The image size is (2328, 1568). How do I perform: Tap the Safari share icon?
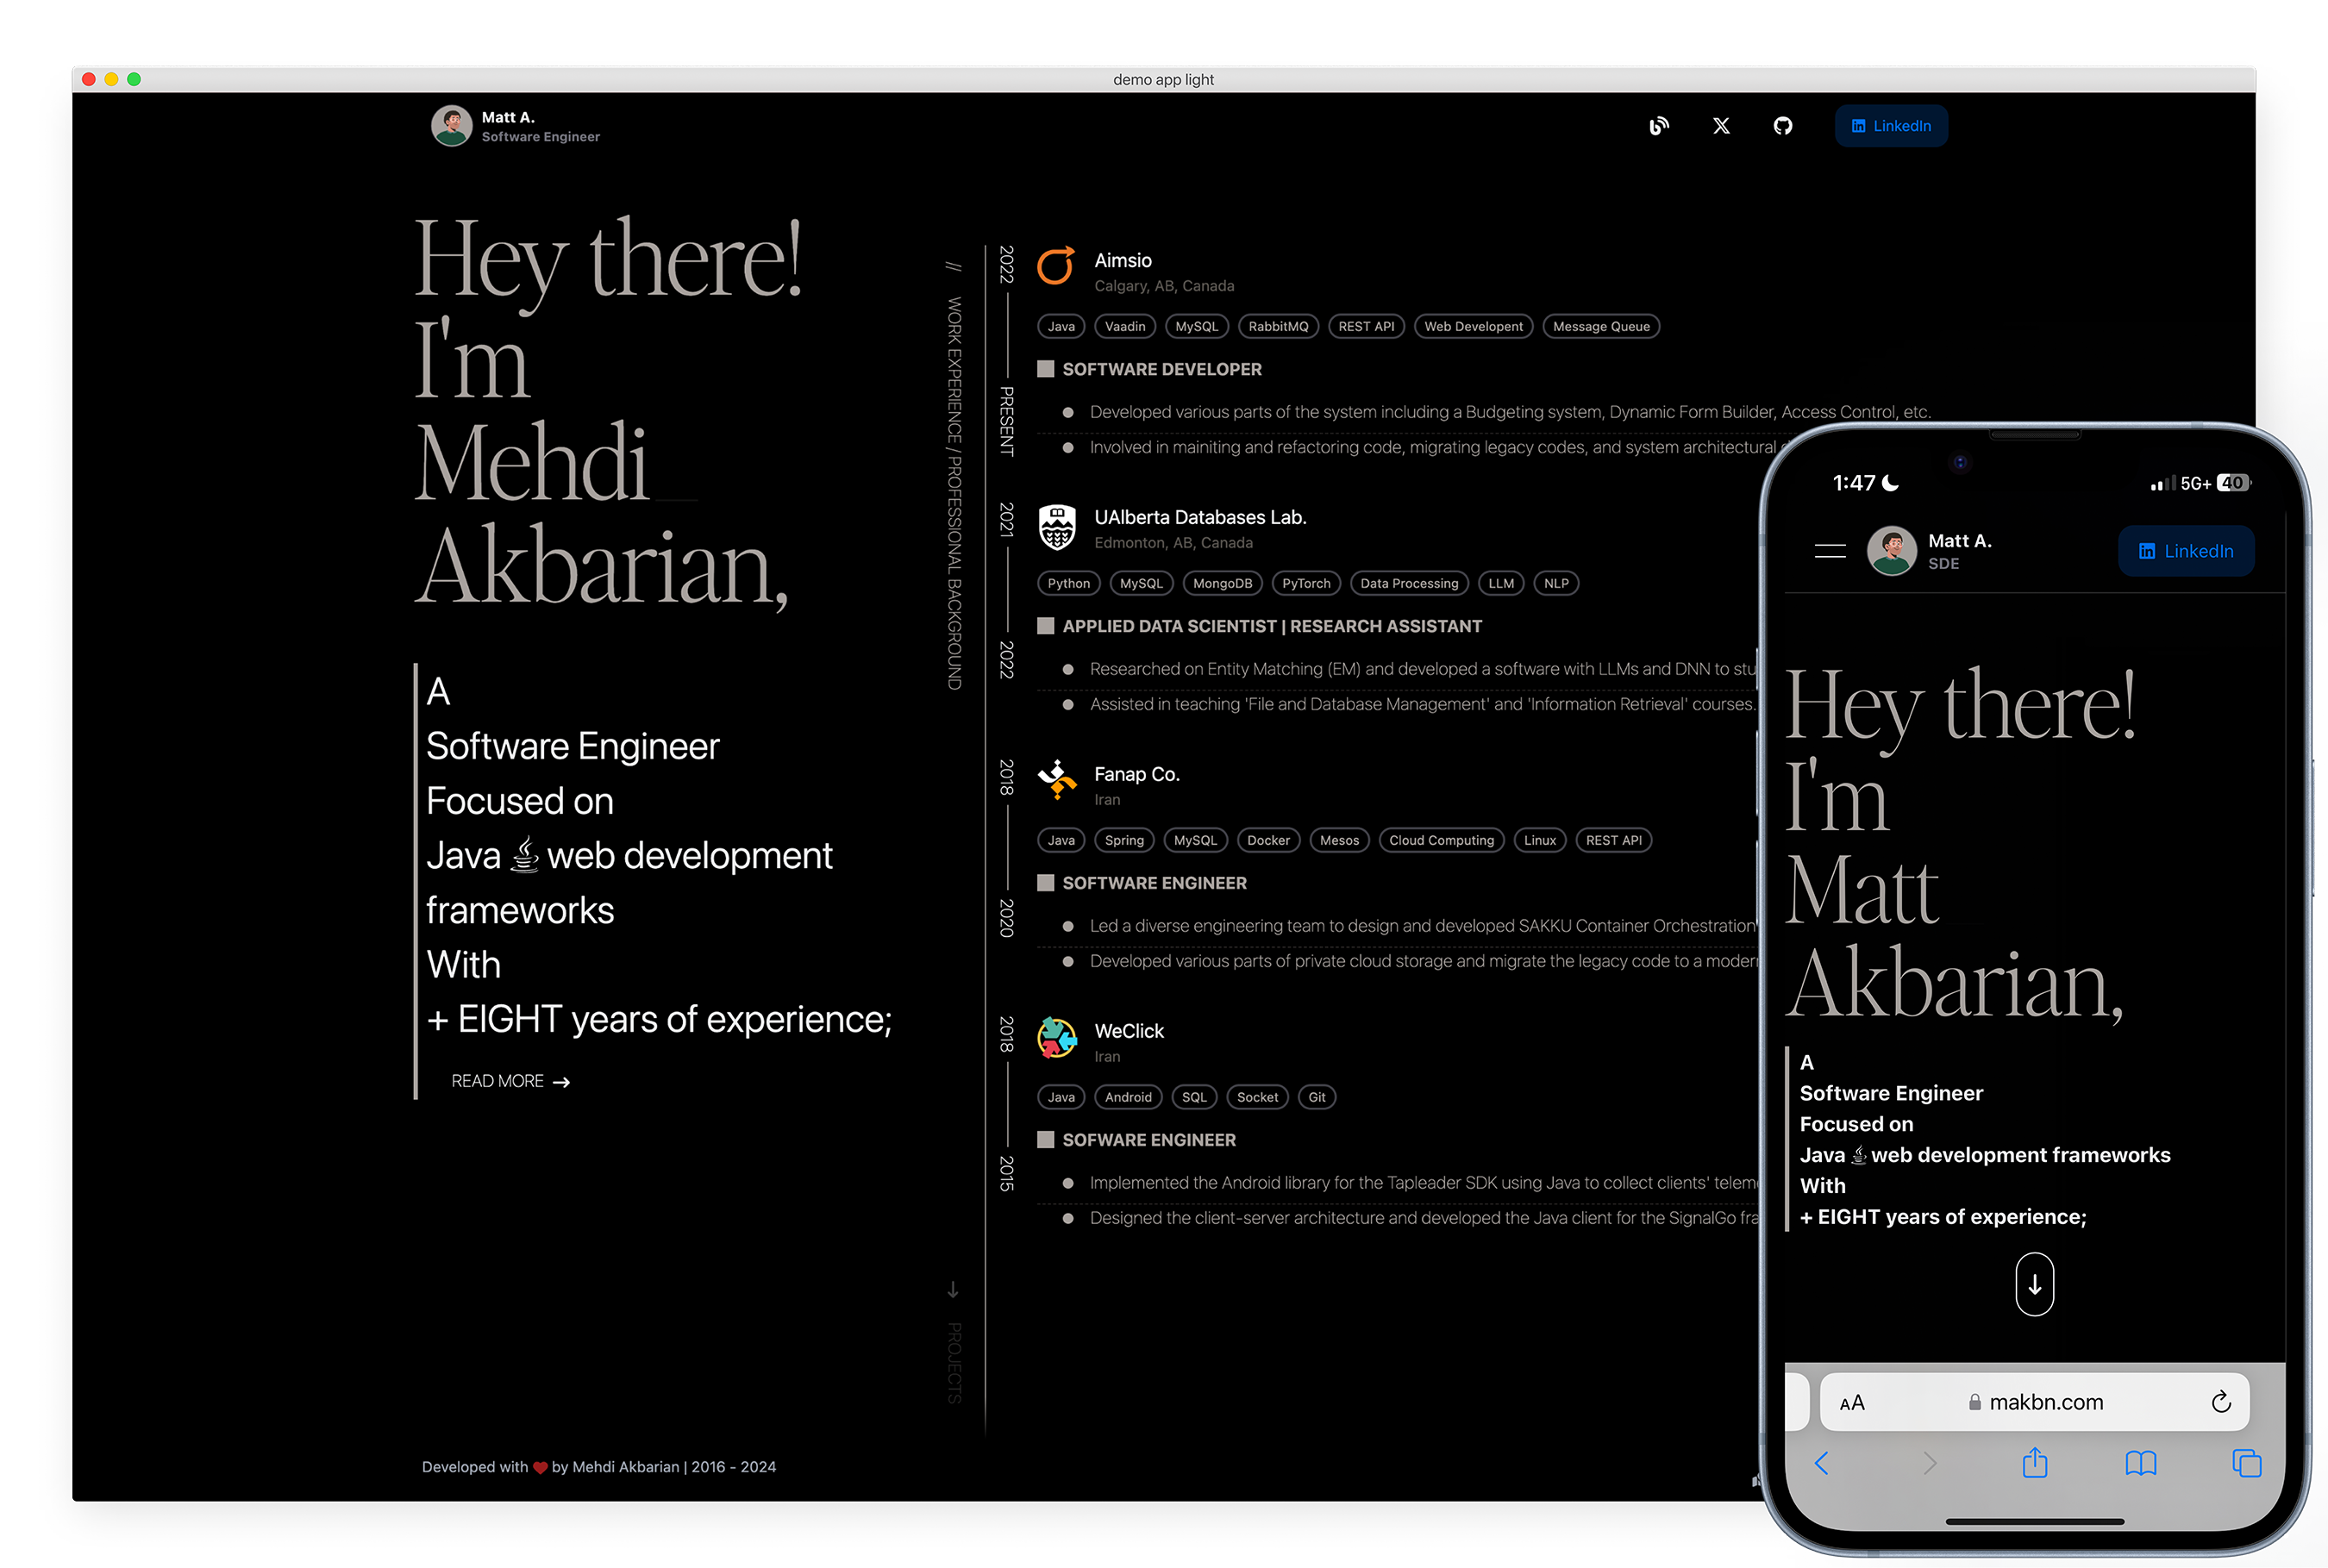click(2035, 1463)
